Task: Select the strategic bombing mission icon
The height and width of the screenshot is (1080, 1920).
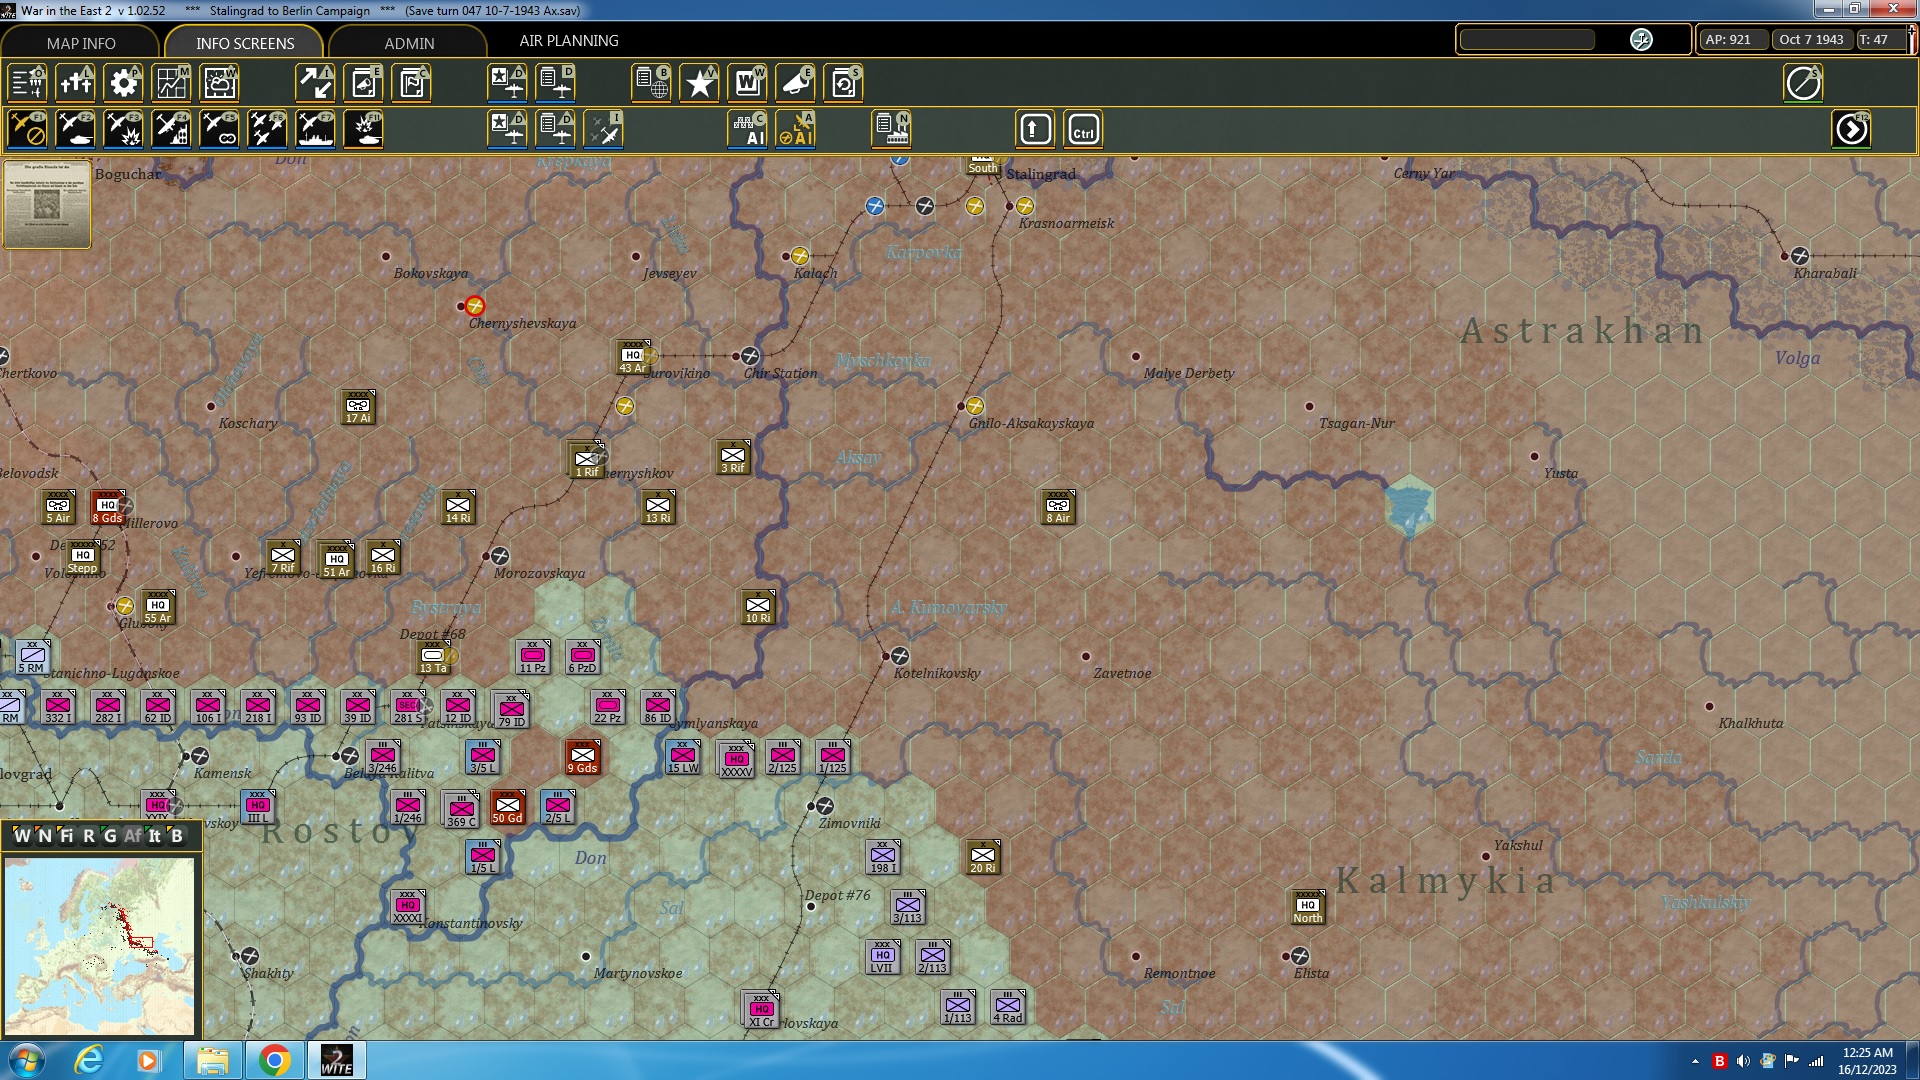Action: point(171,129)
